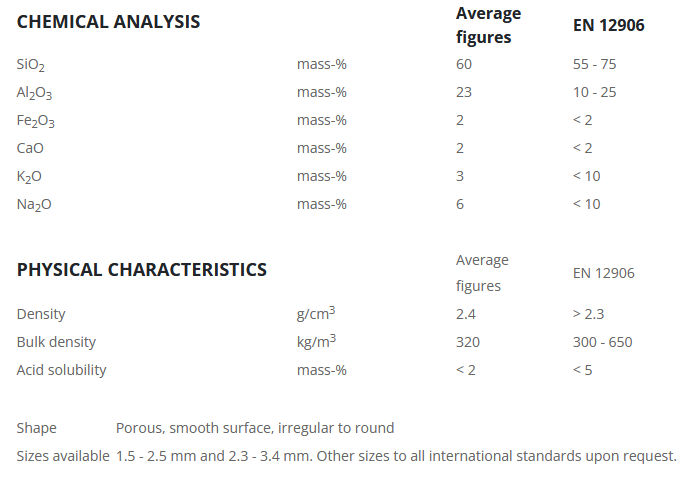The height and width of the screenshot is (492, 694).
Task: Click the Na2O row label
Action: (x=32, y=205)
